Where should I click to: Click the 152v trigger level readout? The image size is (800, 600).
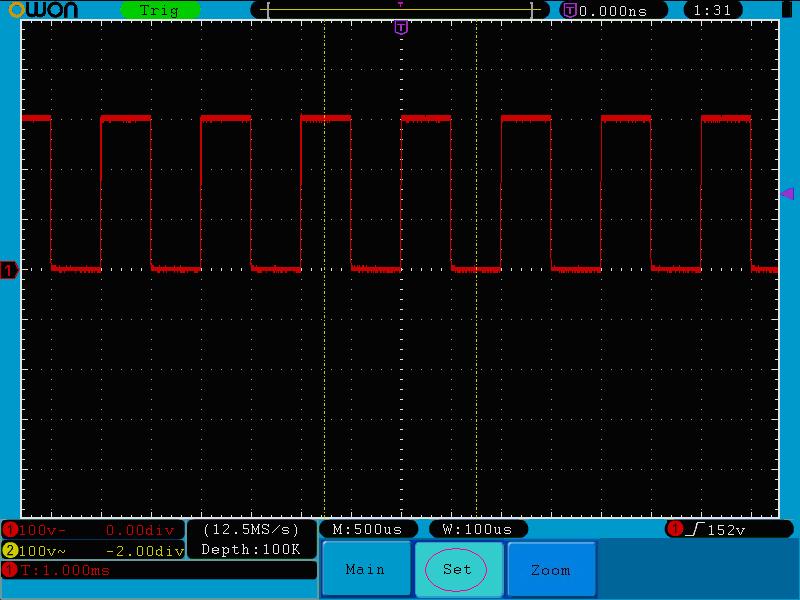(726, 530)
